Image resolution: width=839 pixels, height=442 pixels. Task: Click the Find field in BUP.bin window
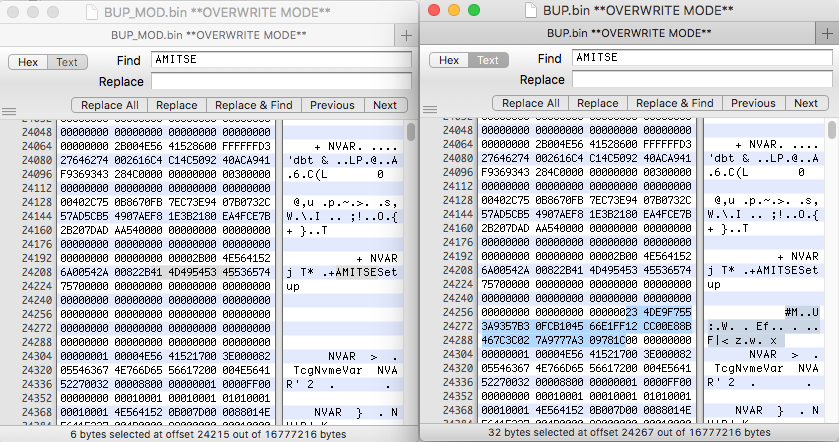pyautogui.click(x=702, y=57)
